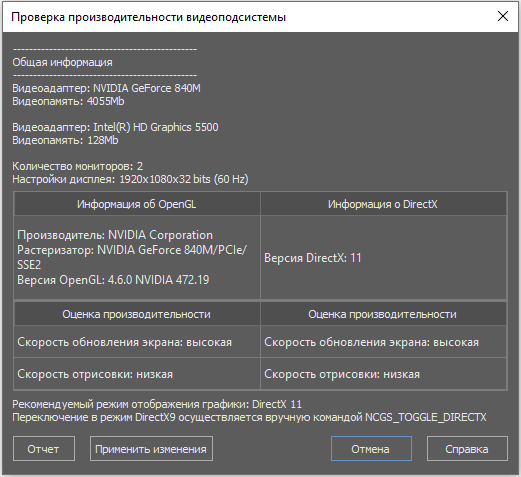Close the Проверка производительности видеоподсистемы dialog
Viewport: 521px width, 477px height.
(x=503, y=16)
